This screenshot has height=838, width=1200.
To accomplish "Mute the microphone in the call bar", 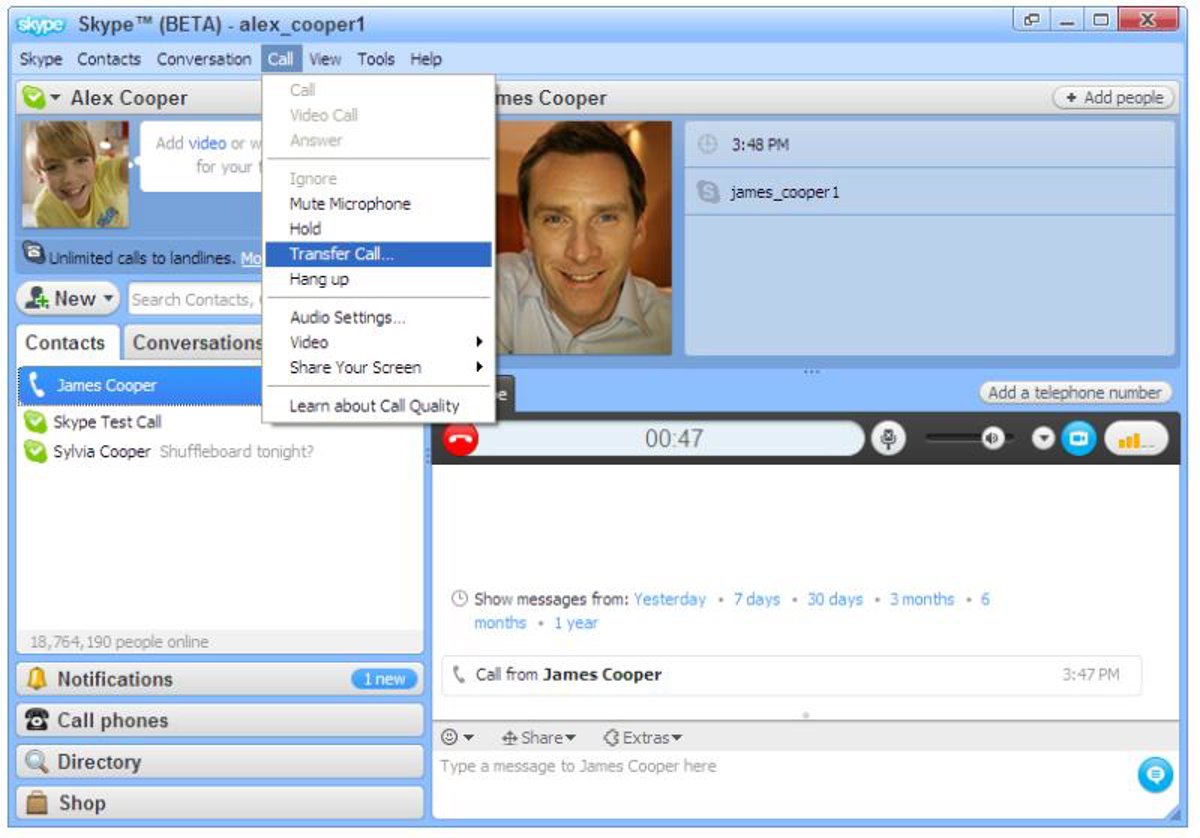I will 887,439.
